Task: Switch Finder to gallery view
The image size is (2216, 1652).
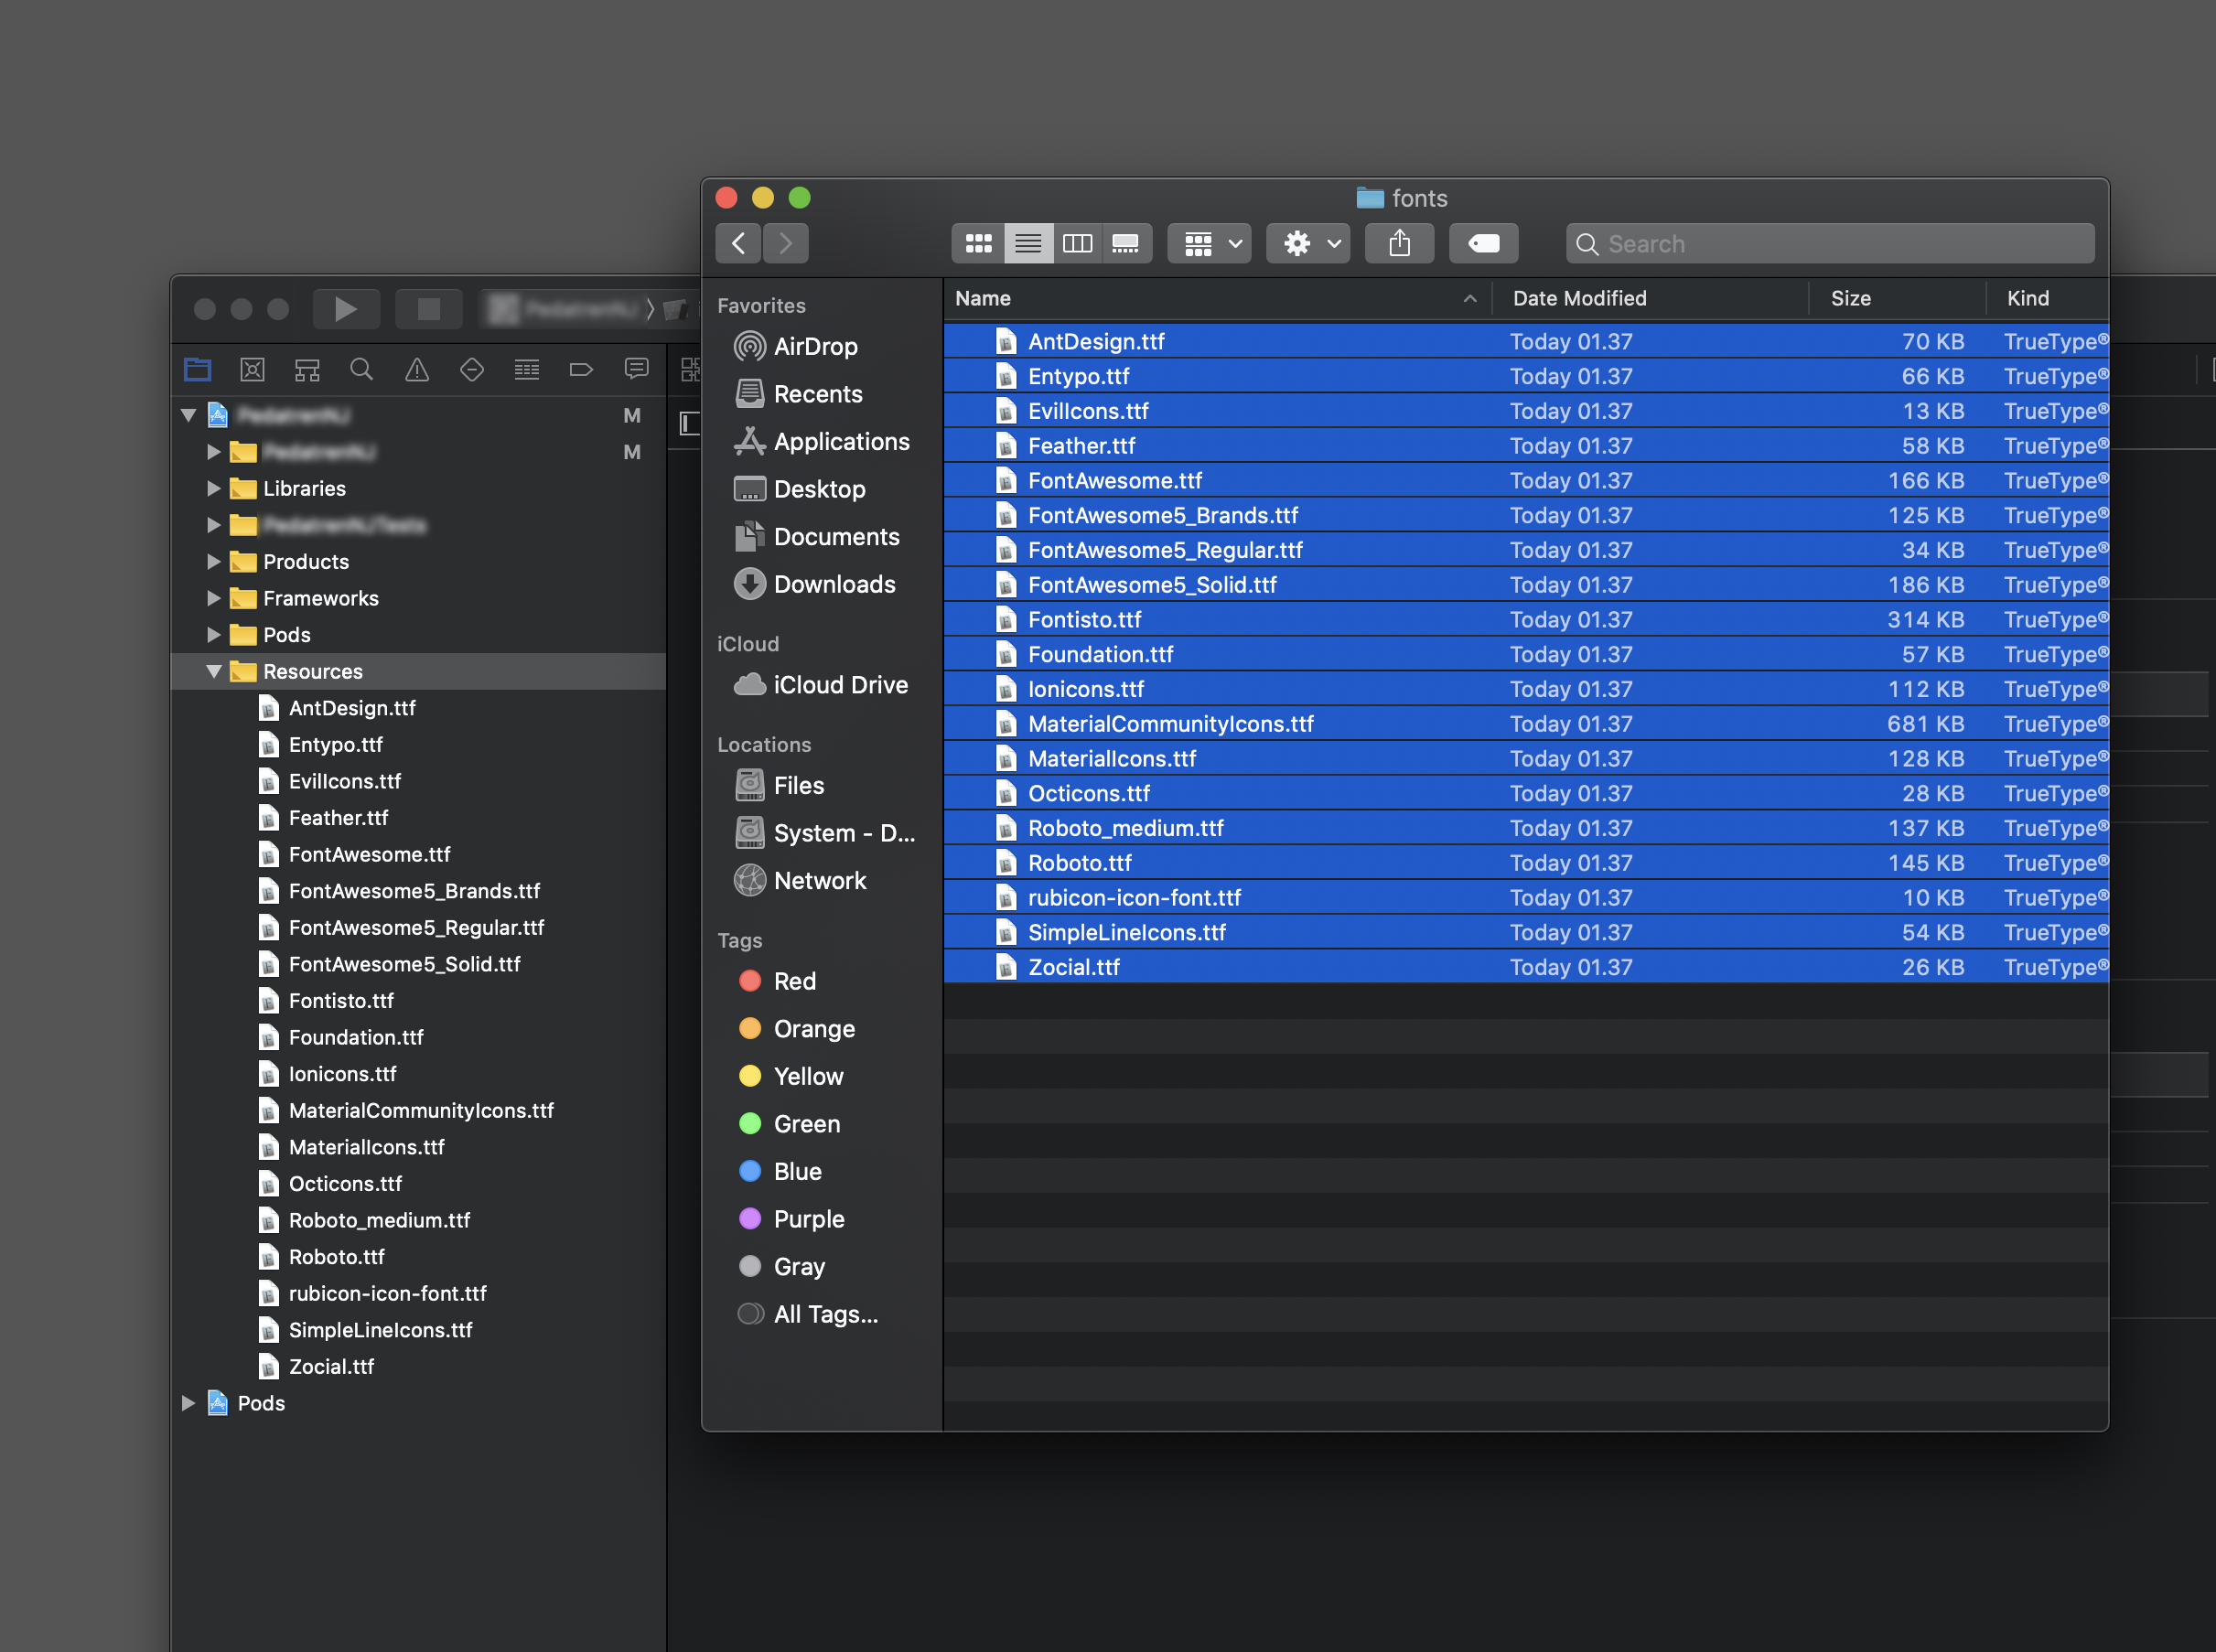Action: [1127, 243]
